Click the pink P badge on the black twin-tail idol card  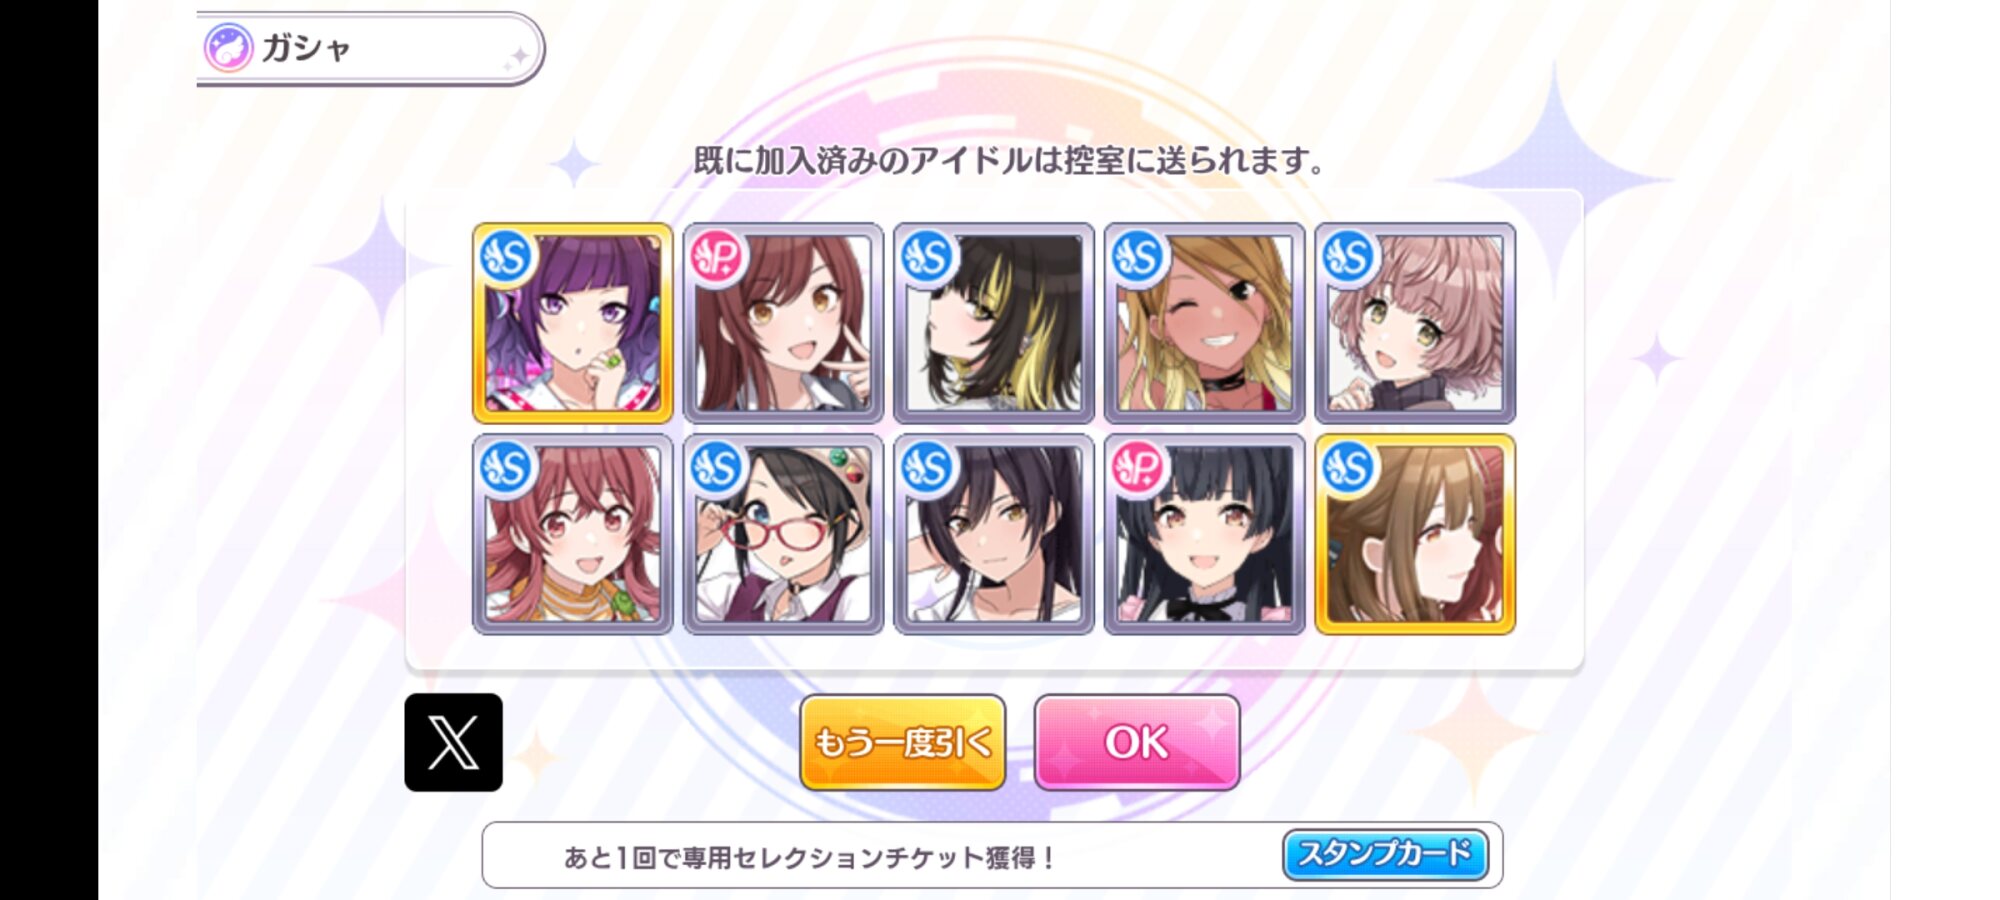[x=1138, y=467]
